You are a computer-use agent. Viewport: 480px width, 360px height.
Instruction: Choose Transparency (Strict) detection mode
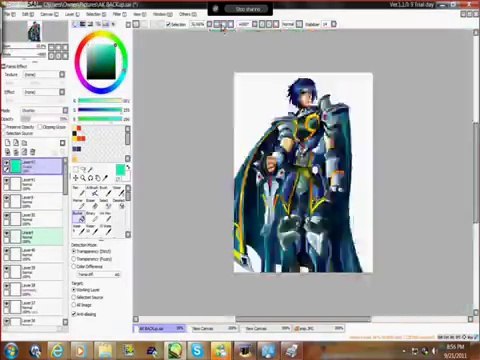click(x=74, y=251)
